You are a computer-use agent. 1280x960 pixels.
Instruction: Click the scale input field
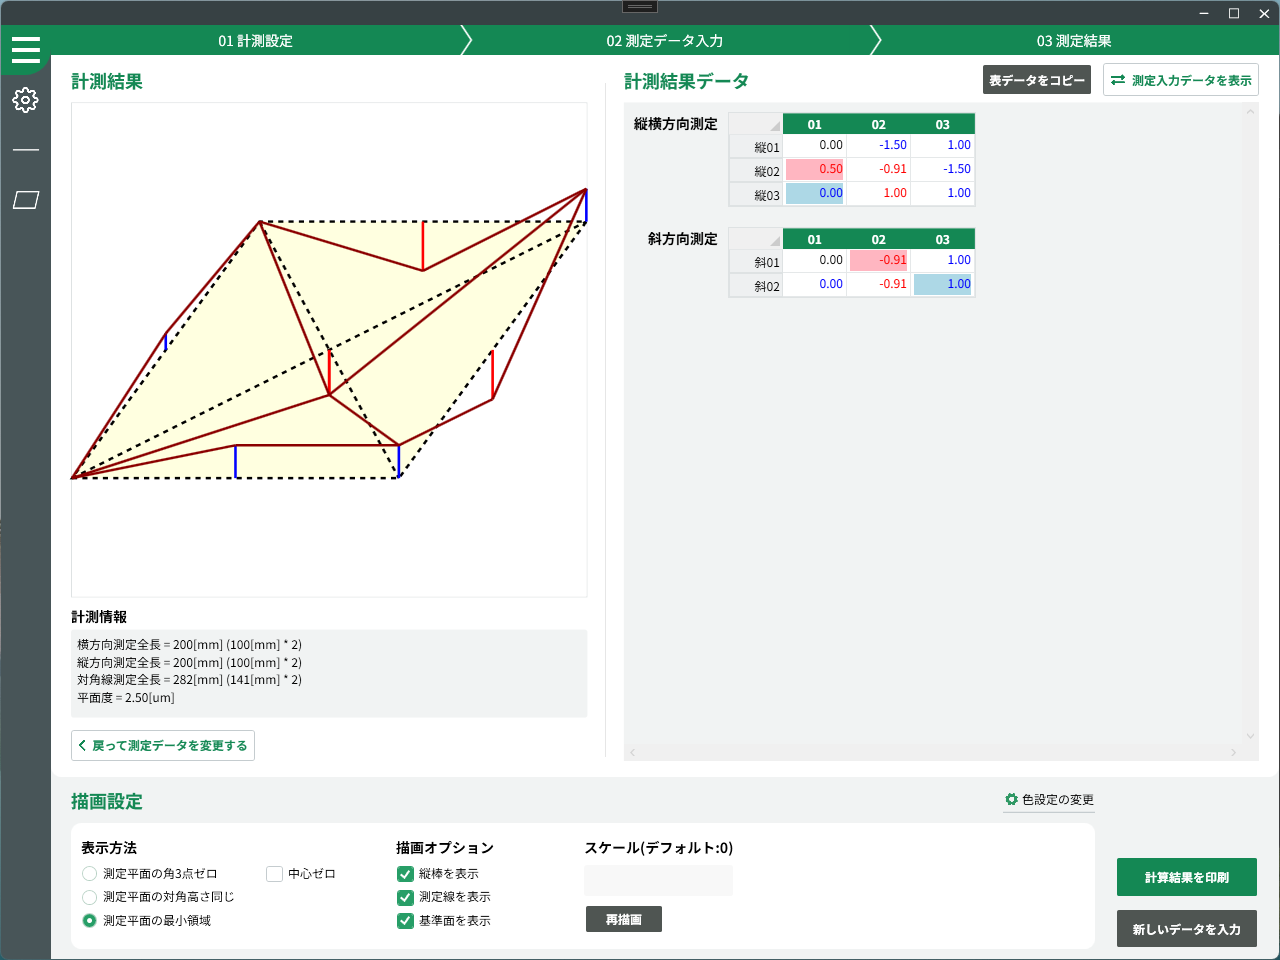pyautogui.click(x=658, y=881)
